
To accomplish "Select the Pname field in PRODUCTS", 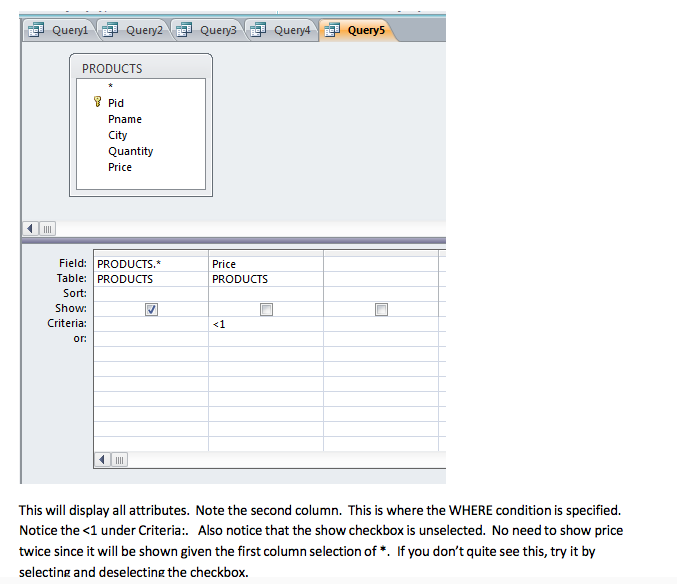I will coord(125,119).
